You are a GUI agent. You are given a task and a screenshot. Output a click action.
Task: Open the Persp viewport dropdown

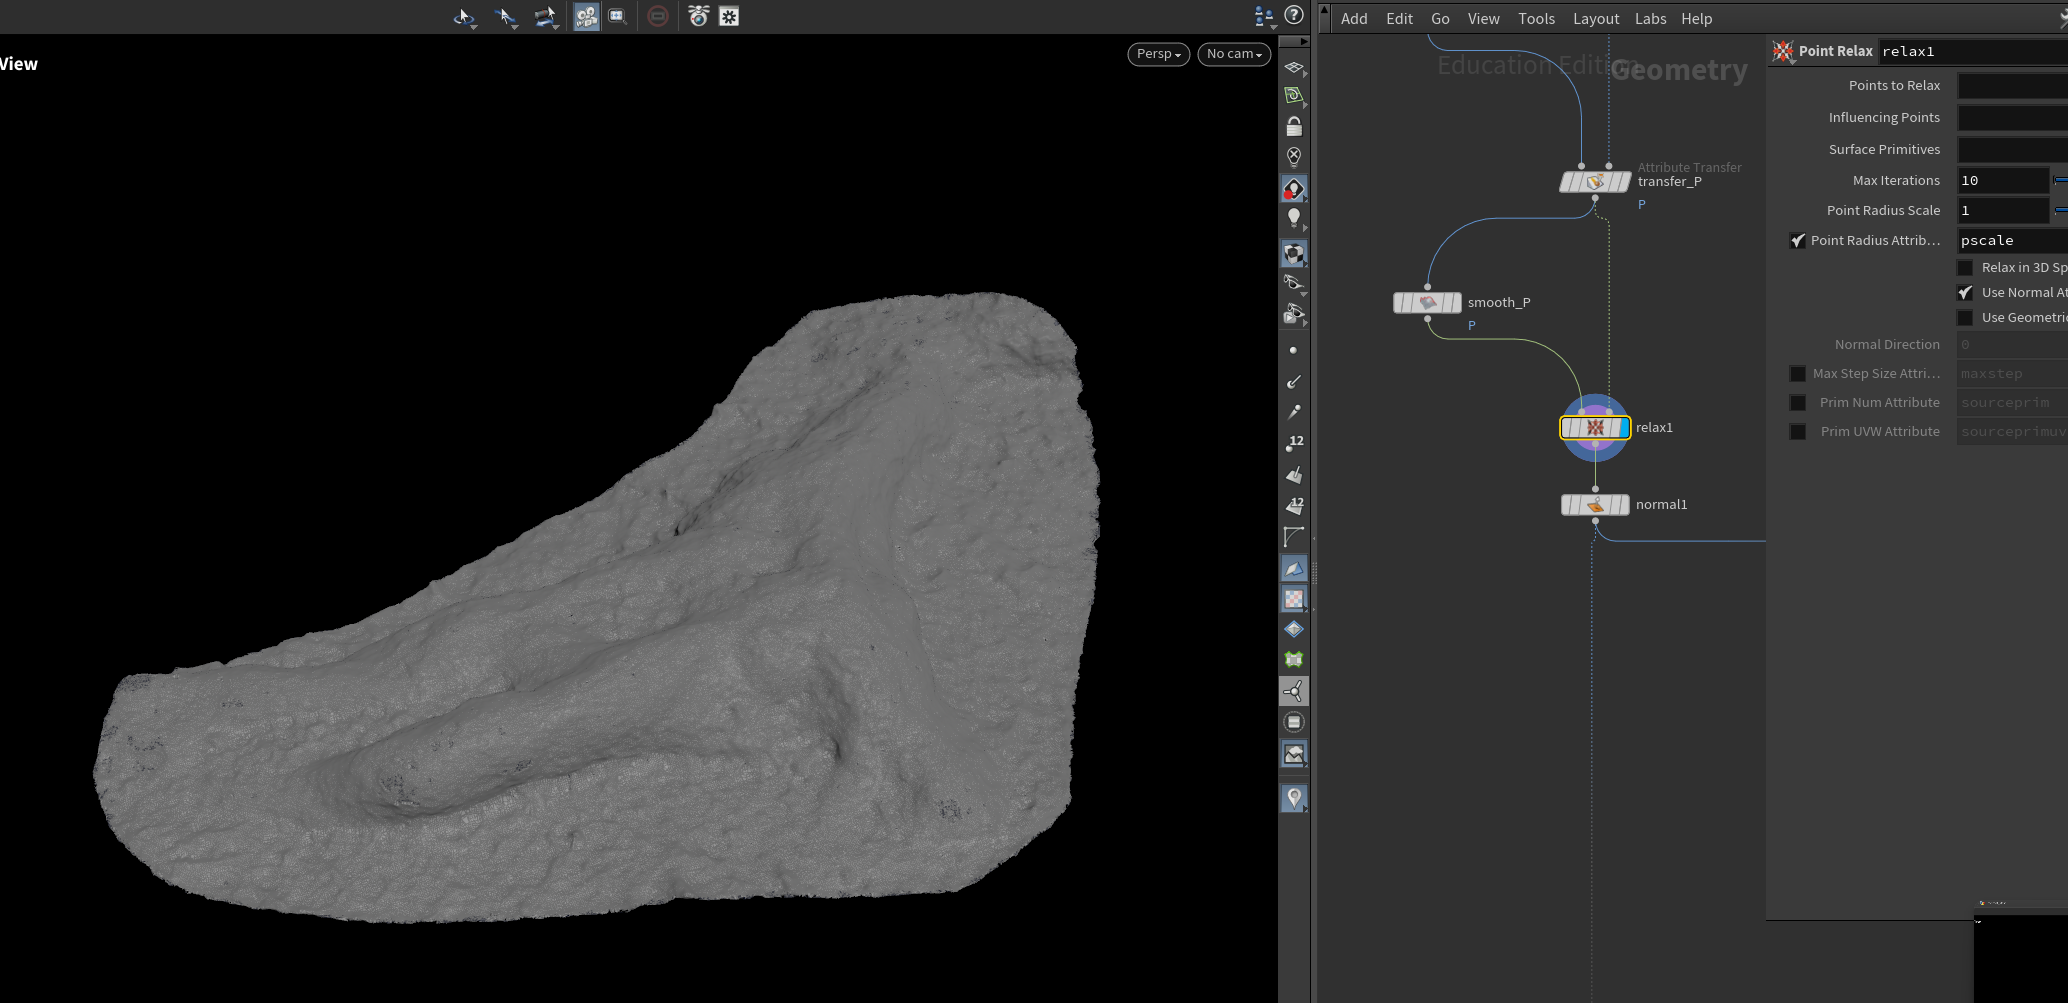pyautogui.click(x=1158, y=54)
